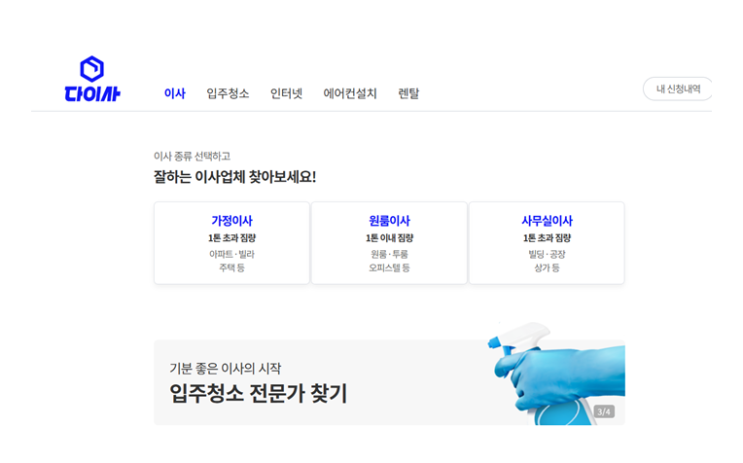Click the 내 신청내역 button
The image size is (743, 463).
coord(678,89)
